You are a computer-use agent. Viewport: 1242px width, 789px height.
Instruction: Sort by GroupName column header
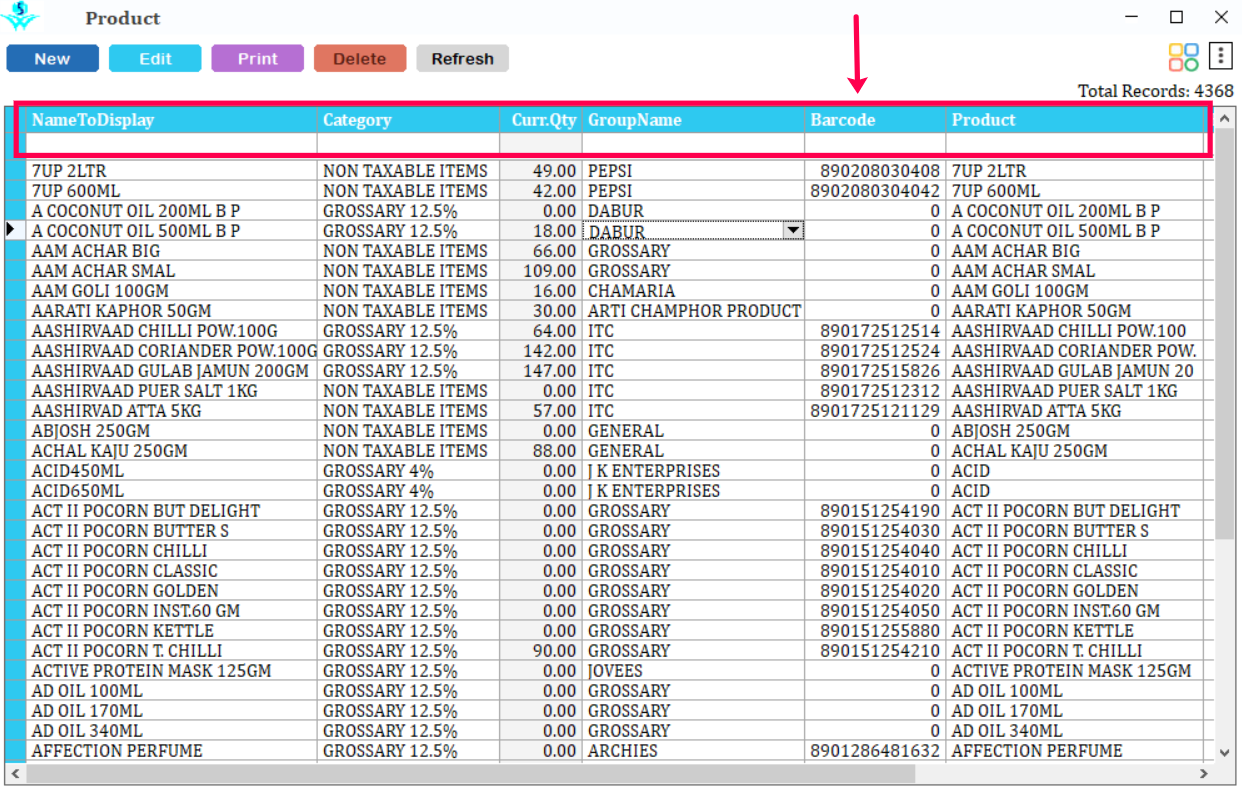tap(693, 120)
